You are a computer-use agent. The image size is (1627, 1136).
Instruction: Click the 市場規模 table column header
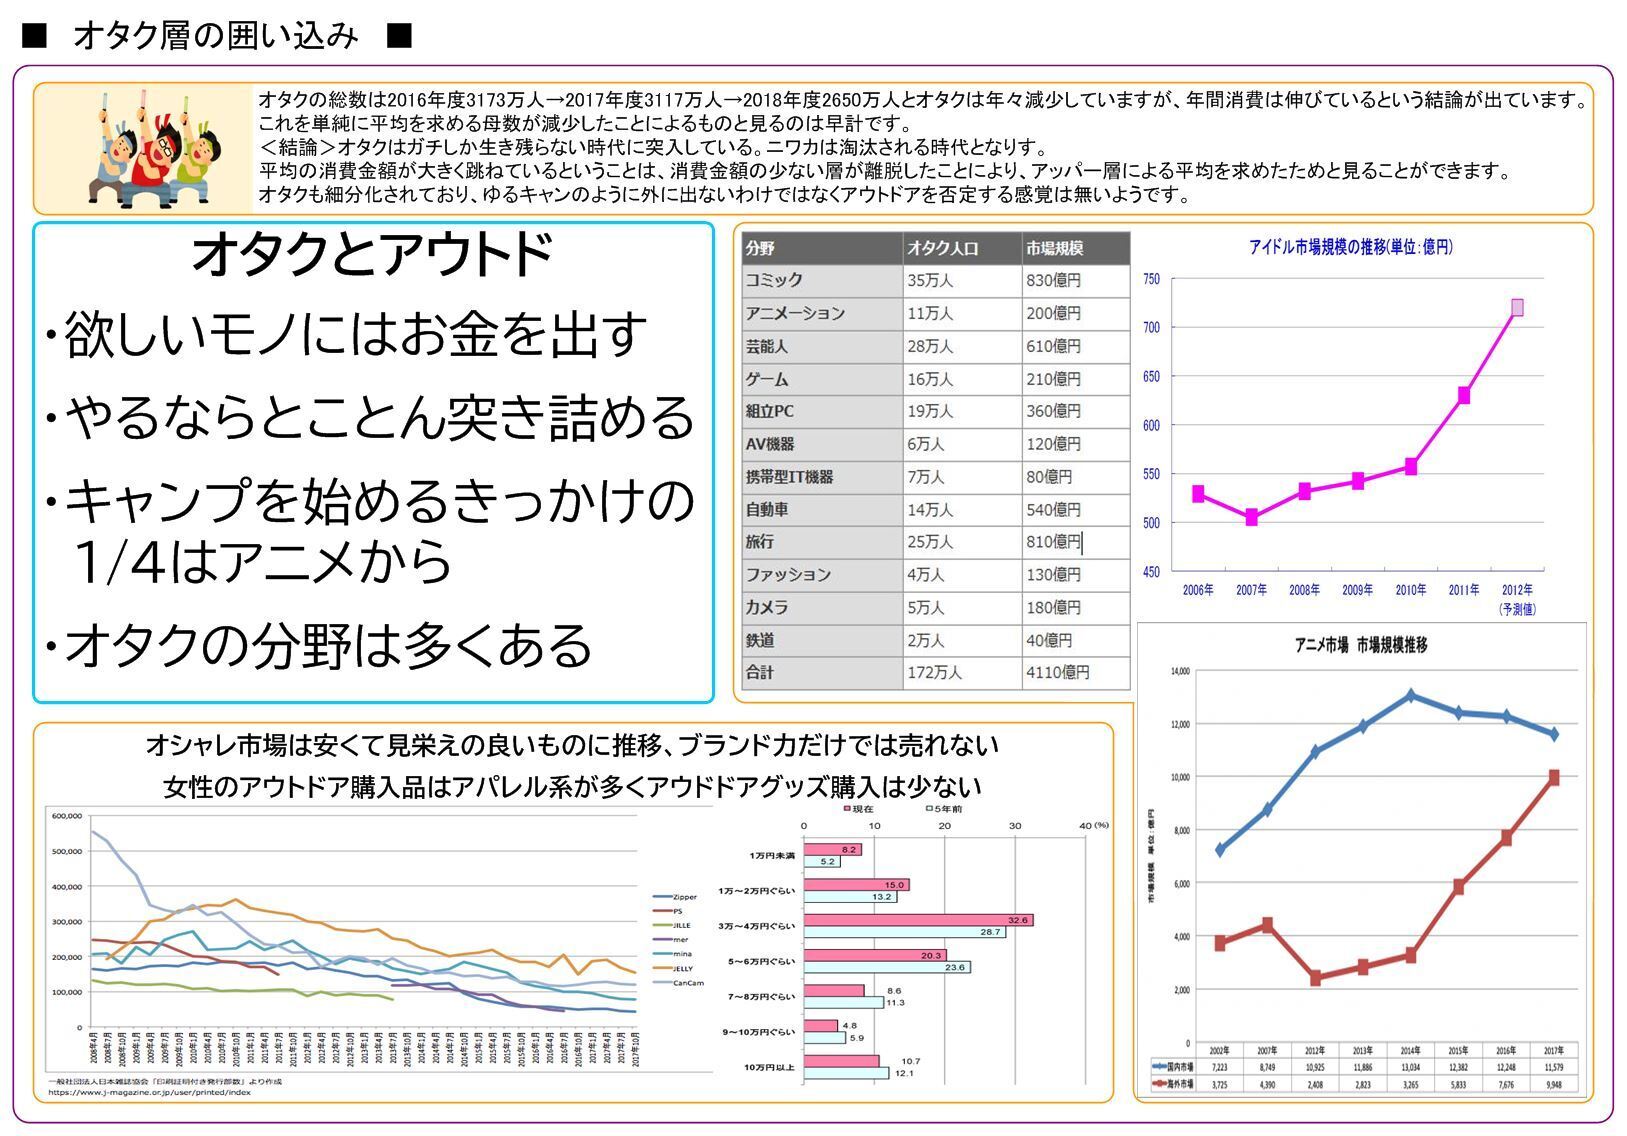click(1054, 248)
